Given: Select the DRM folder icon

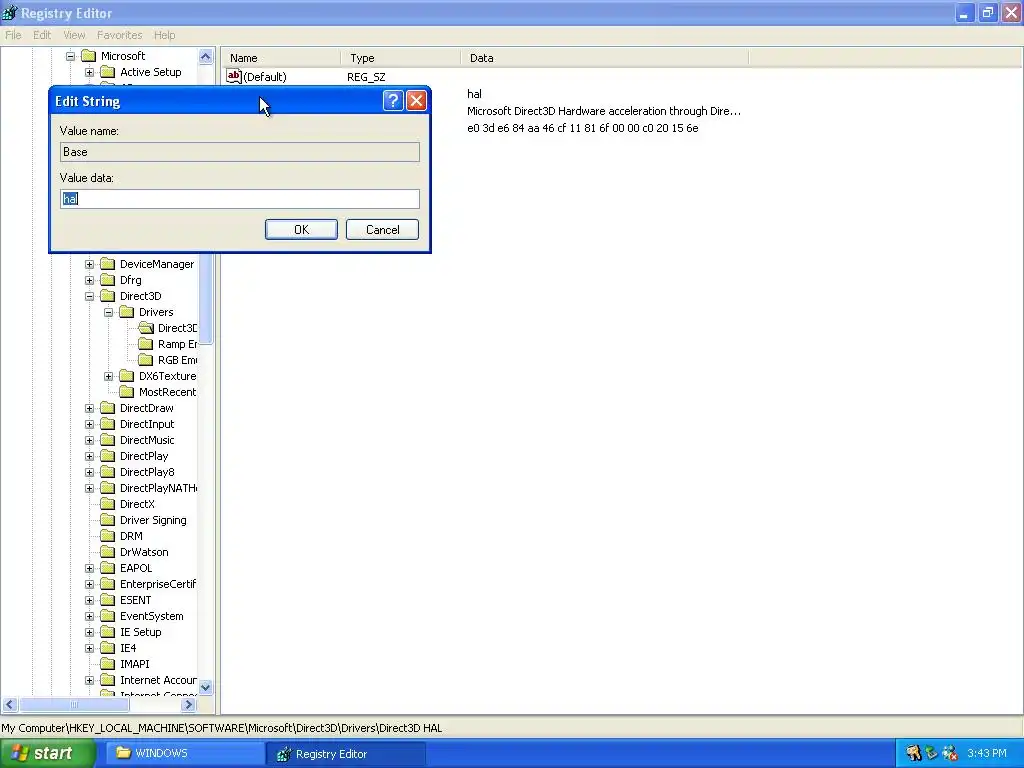Looking at the screenshot, I should click(x=108, y=536).
